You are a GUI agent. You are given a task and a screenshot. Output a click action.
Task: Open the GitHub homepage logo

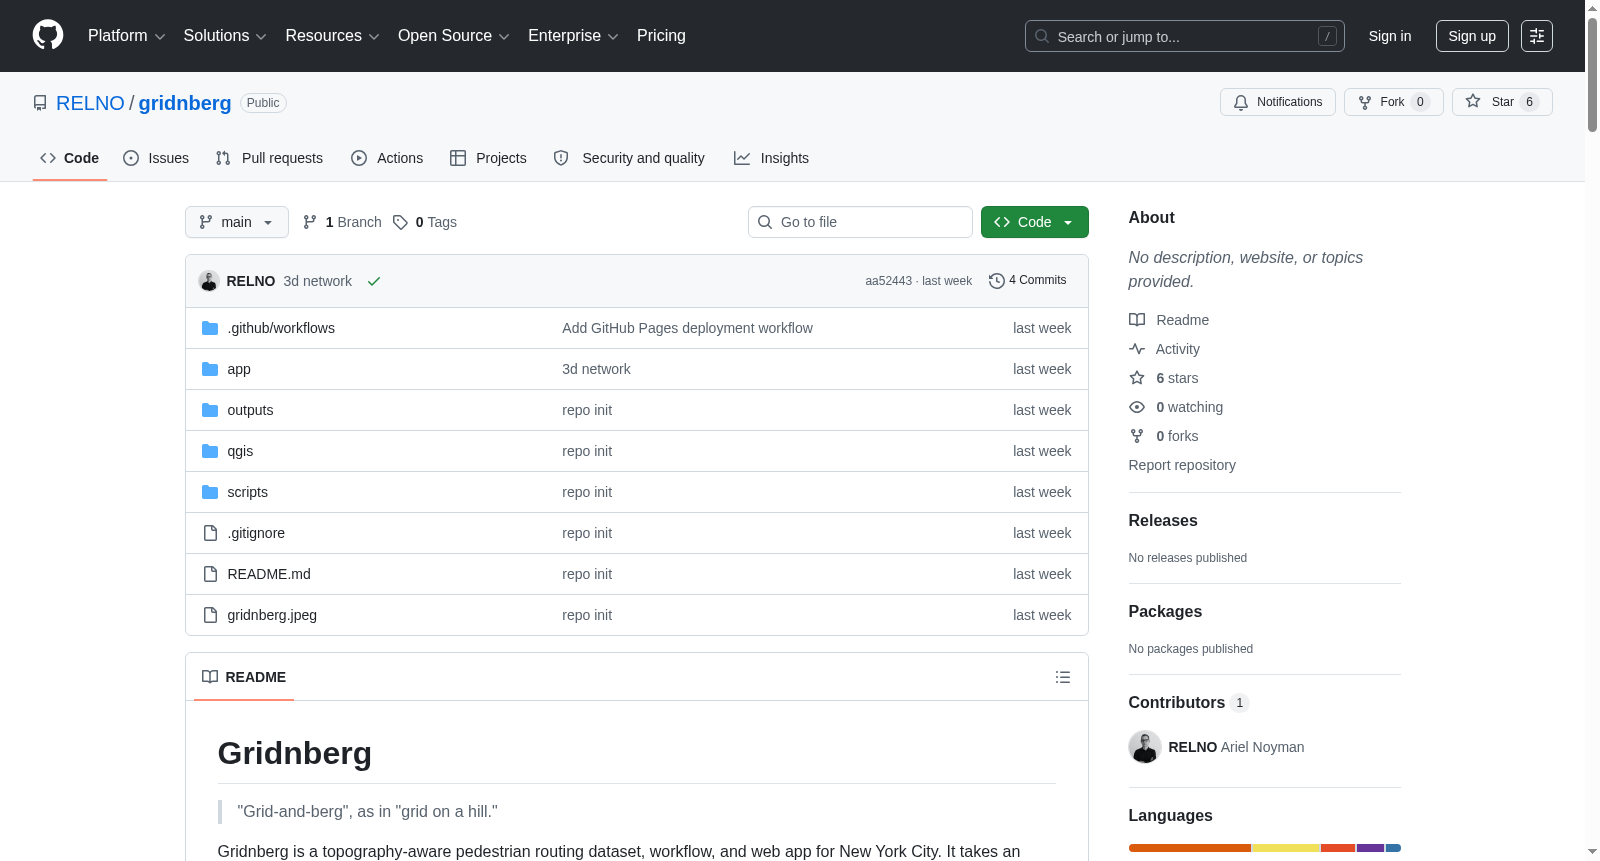(48, 35)
